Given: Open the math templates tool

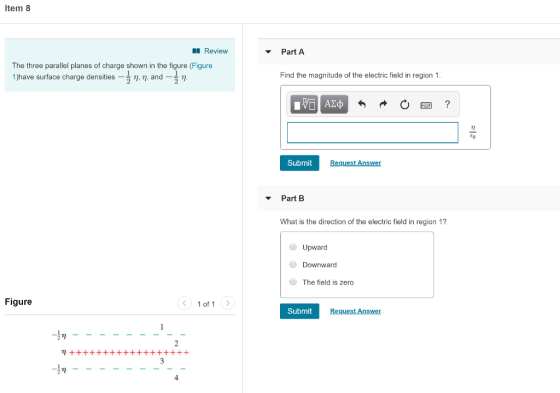Looking at the screenshot, I should point(304,104).
